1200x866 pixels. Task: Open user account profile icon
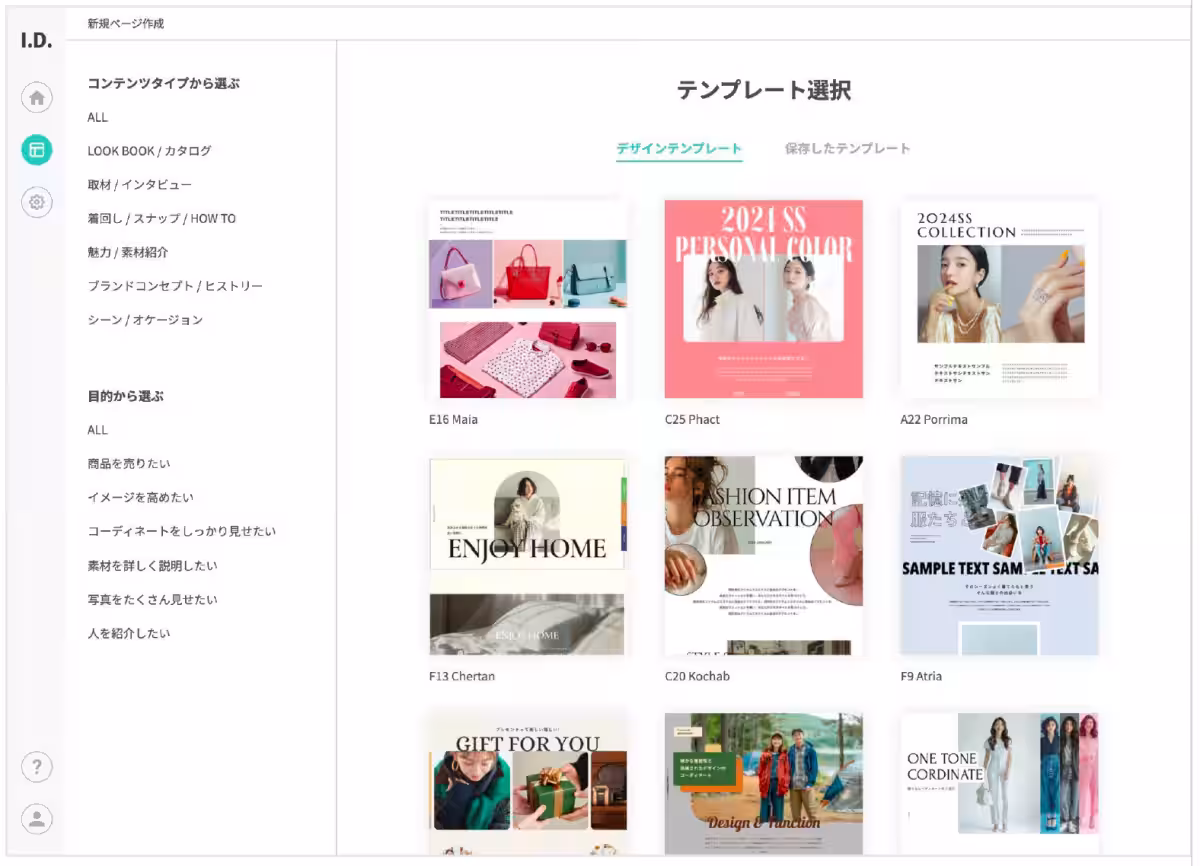(37, 819)
